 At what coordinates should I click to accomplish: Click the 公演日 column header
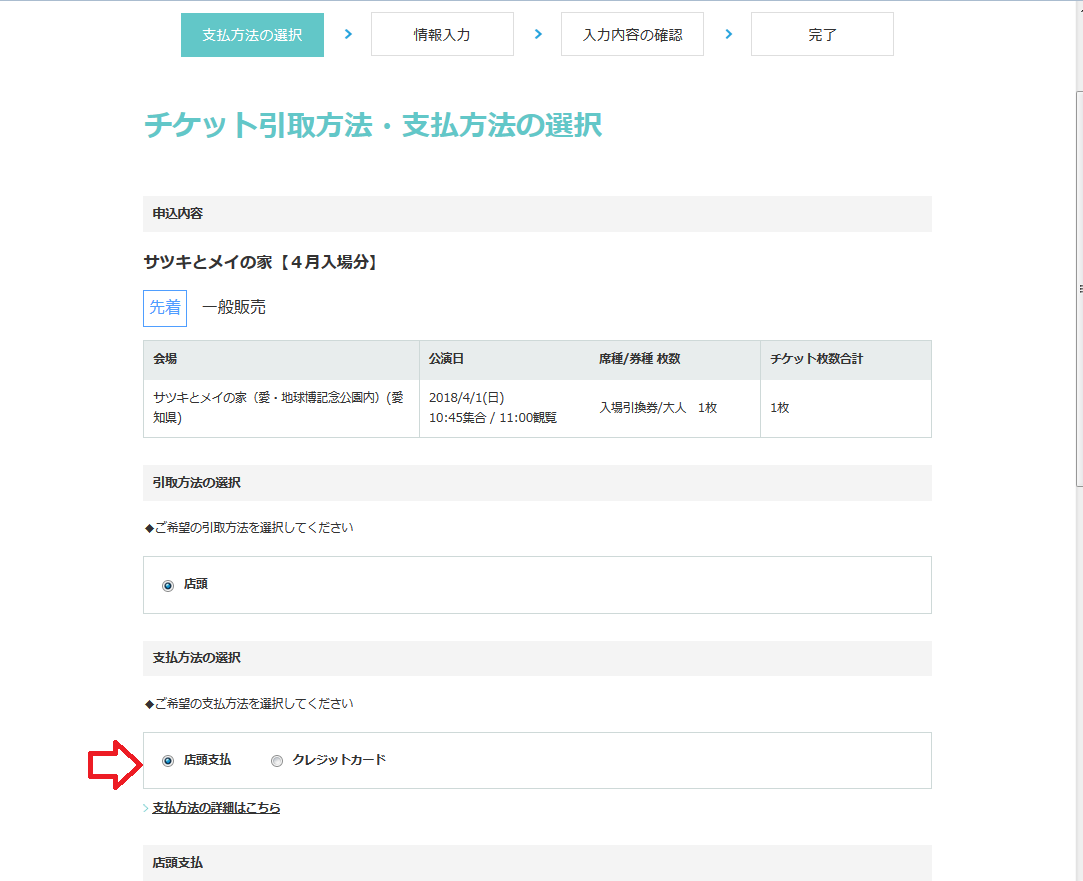[x=446, y=359]
